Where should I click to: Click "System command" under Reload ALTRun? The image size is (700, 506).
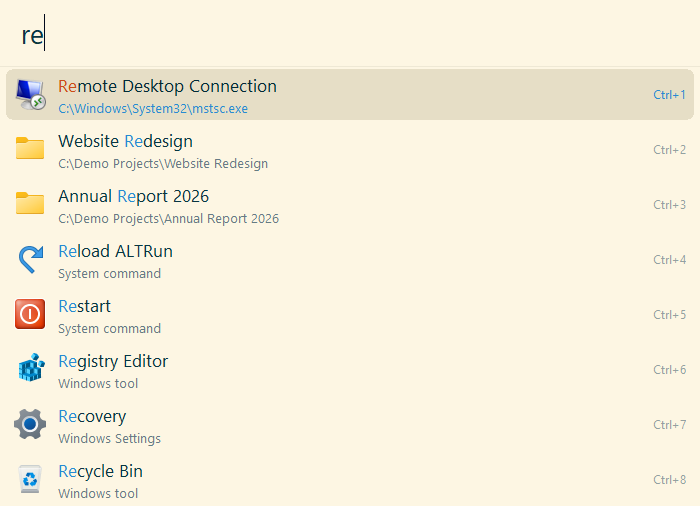coord(109,273)
